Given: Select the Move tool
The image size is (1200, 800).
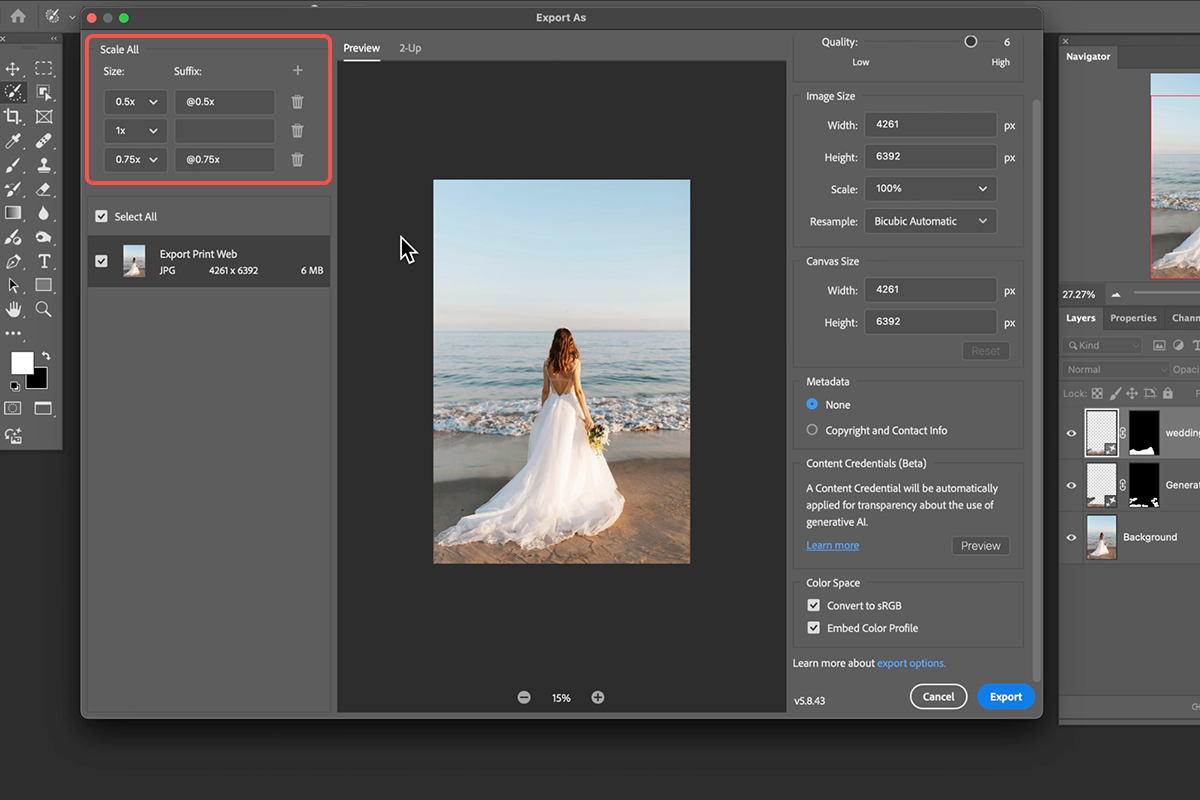Looking at the screenshot, I should tap(14, 68).
